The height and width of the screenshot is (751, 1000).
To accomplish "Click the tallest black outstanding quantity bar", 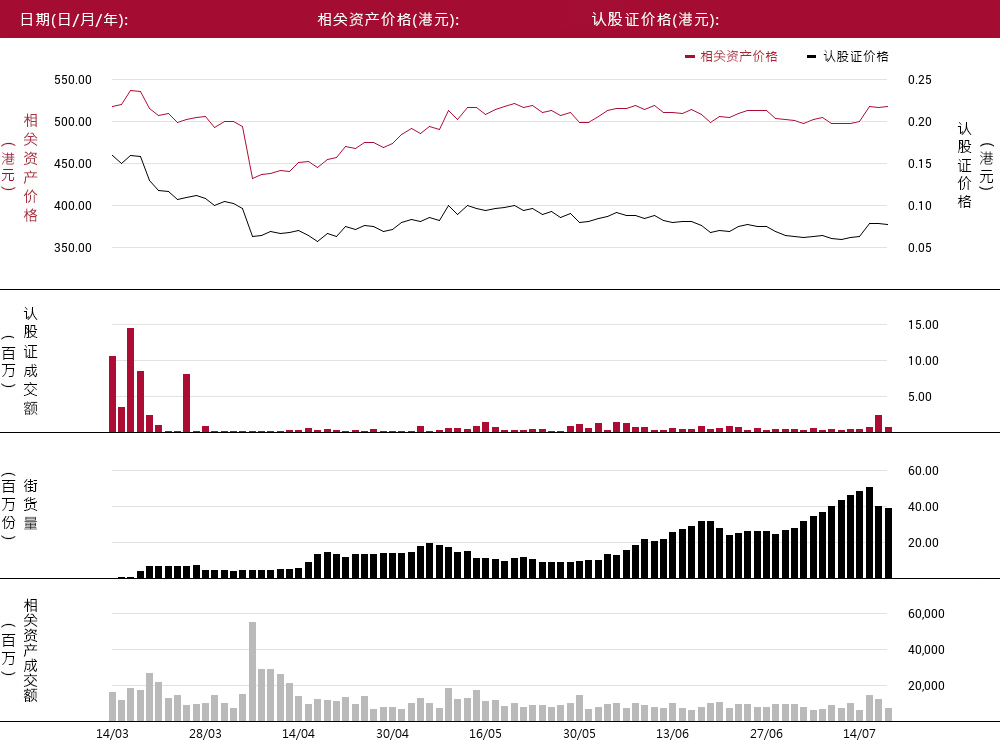I will click(869, 532).
